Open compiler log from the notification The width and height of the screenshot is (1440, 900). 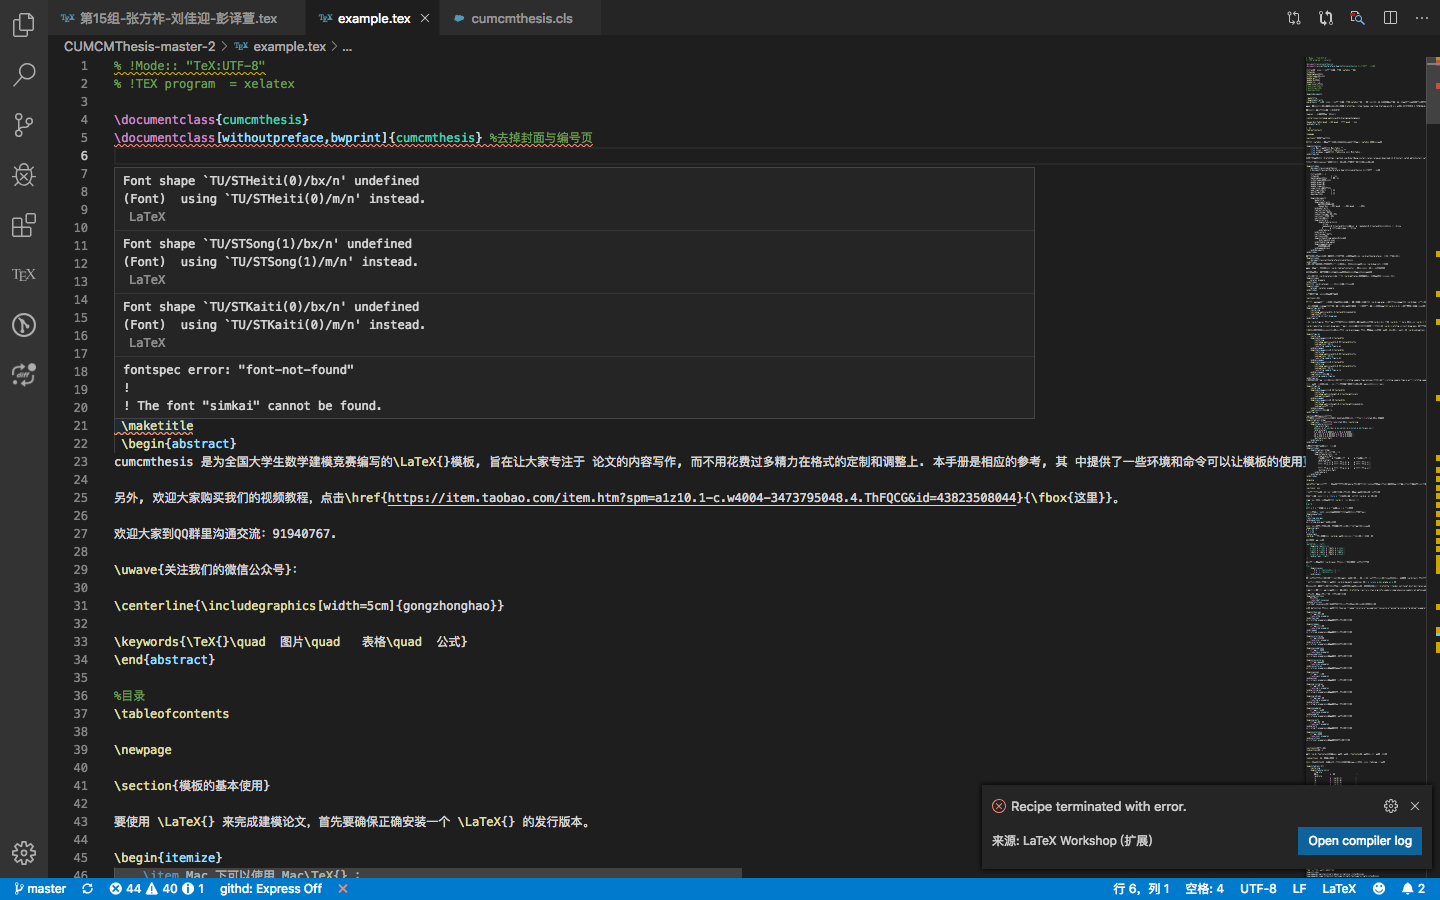pyautogui.click(x=1360, y=841)
